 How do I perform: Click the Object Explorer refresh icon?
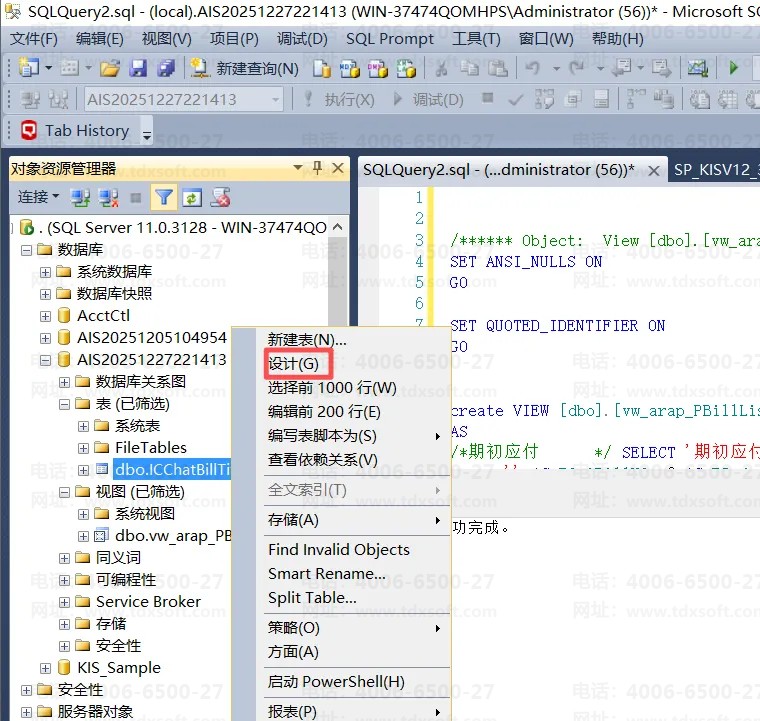(191, 197)
